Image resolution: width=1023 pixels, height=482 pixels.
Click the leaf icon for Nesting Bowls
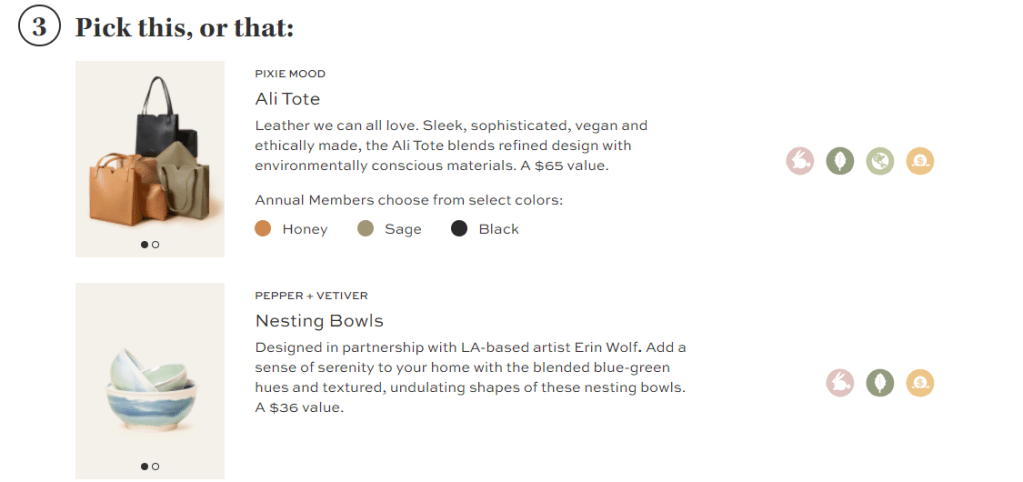(x=880, y=382)
